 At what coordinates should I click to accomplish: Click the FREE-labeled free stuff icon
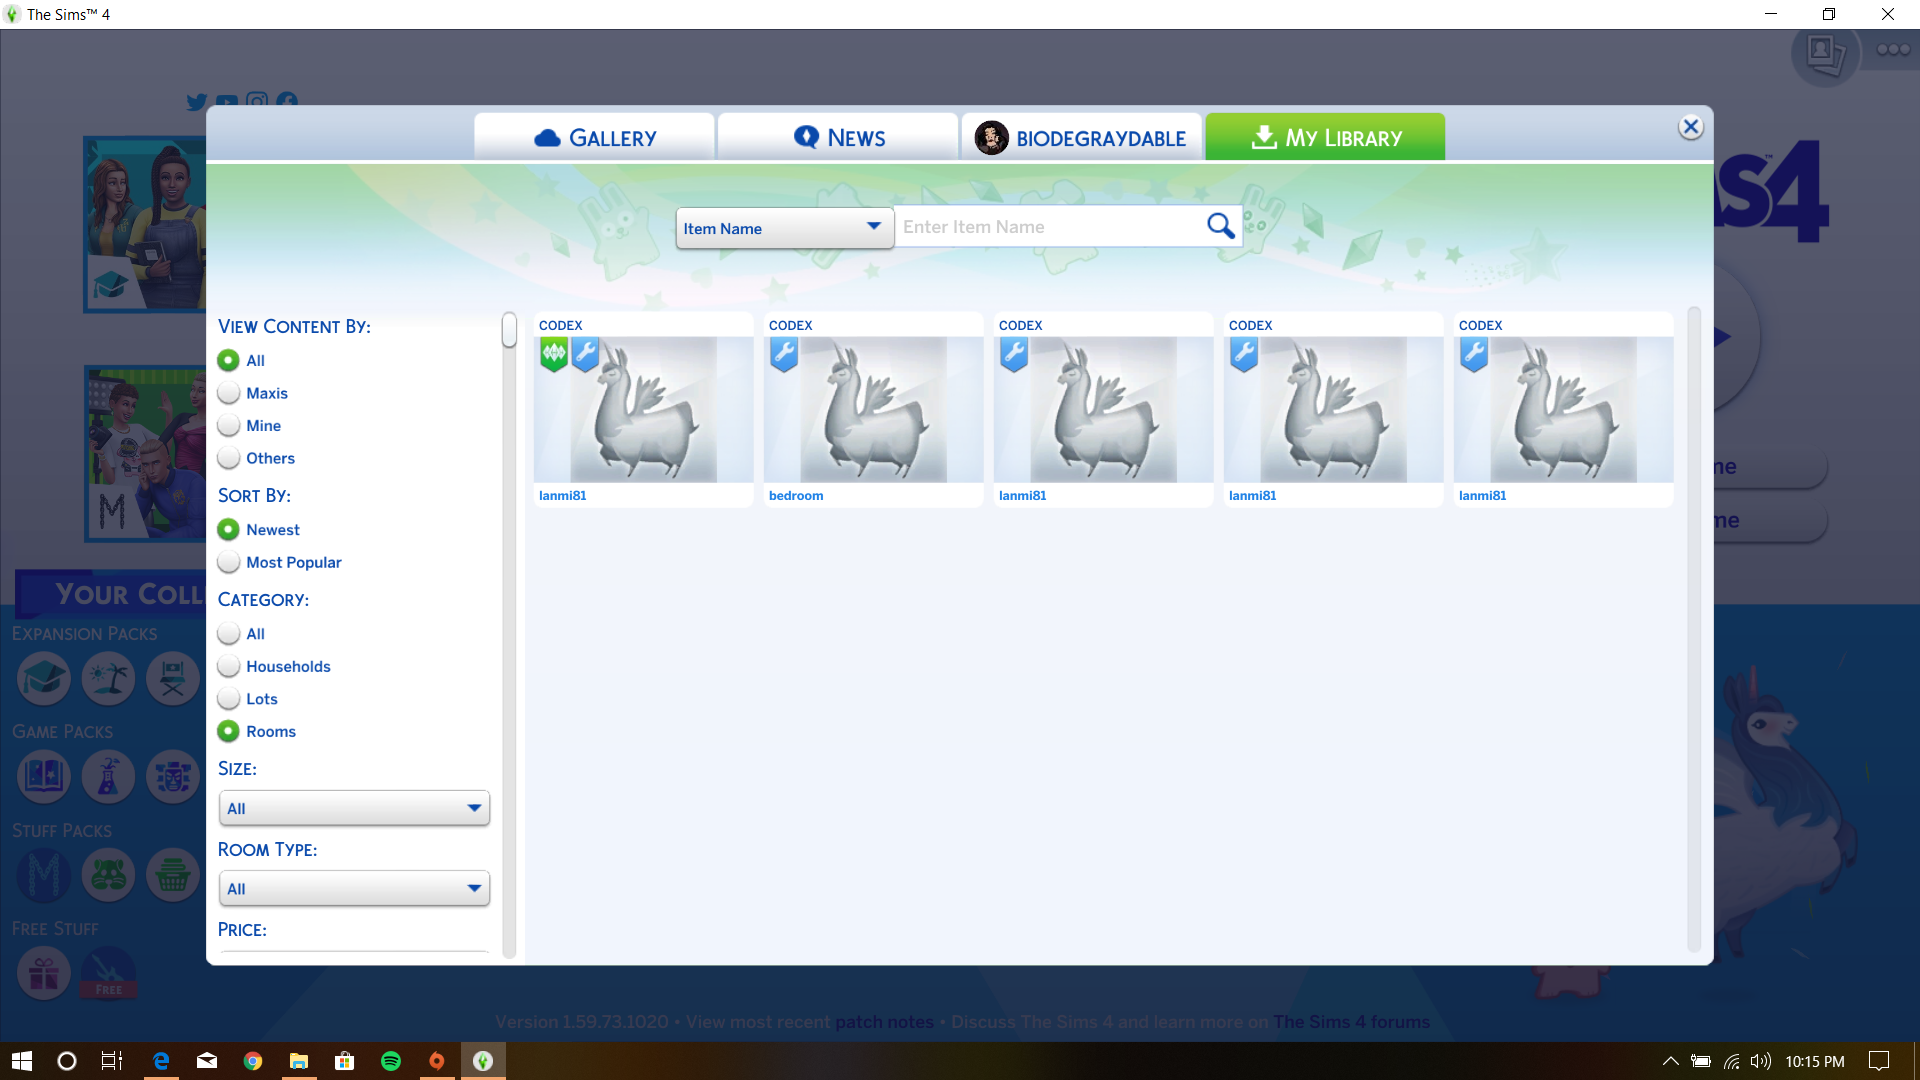[x=108, y=973]
